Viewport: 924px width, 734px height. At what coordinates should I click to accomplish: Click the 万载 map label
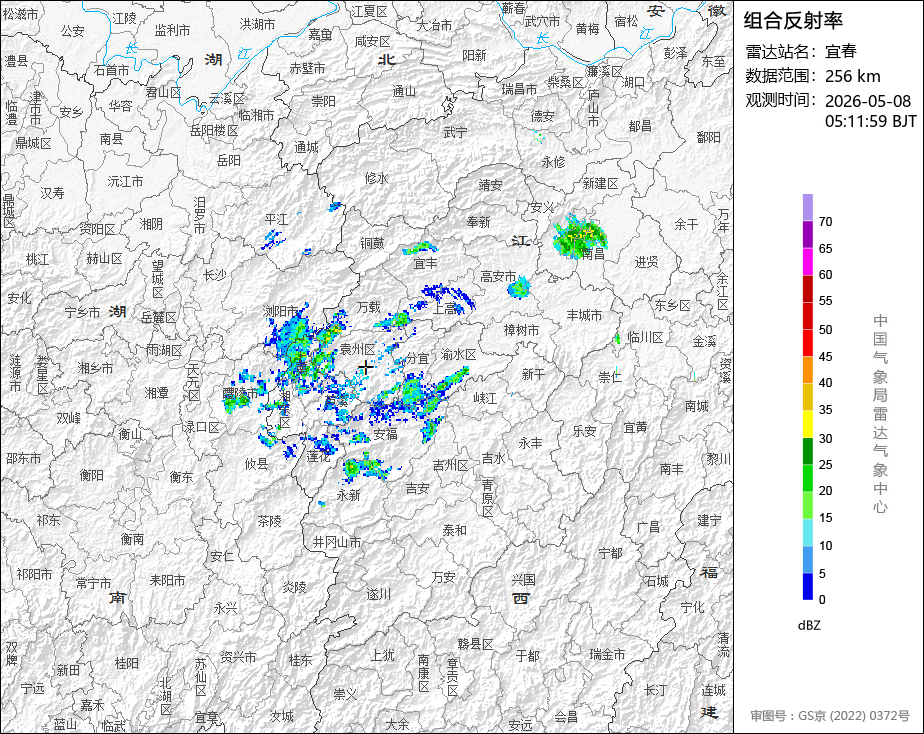coord(369,307)
